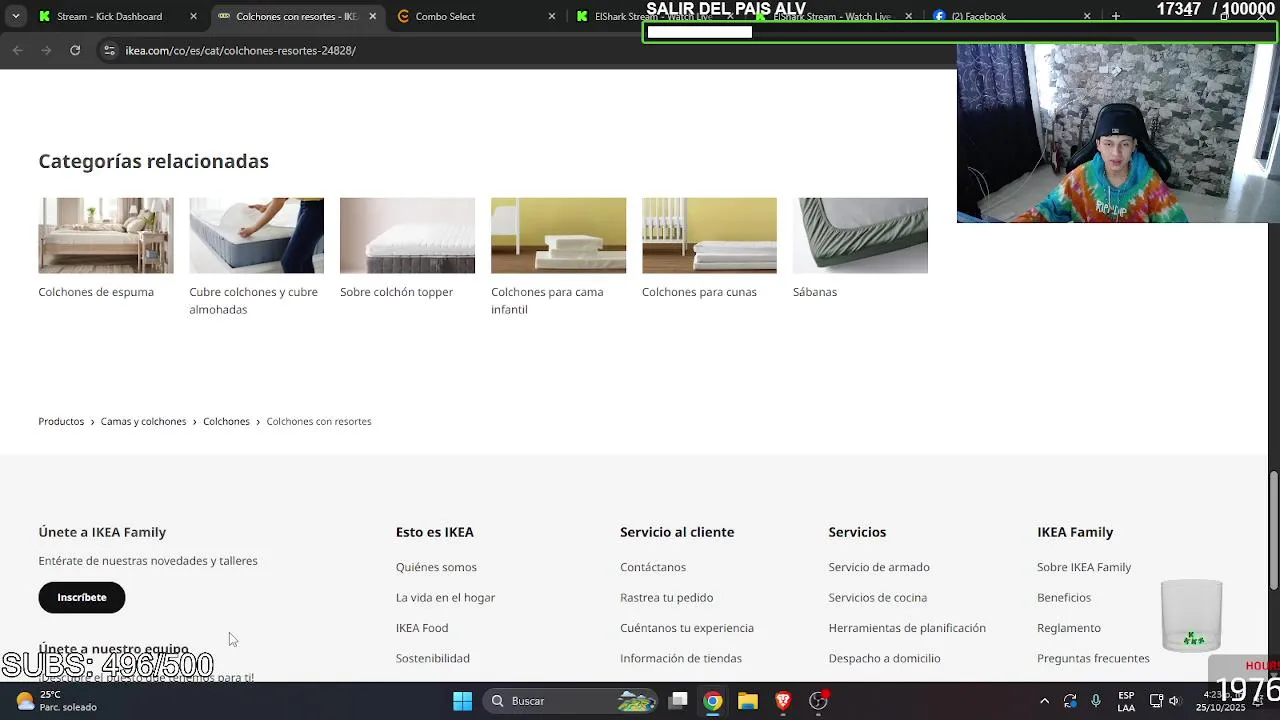
Task: Open the Contáctanos link
Action: [653, 567]
